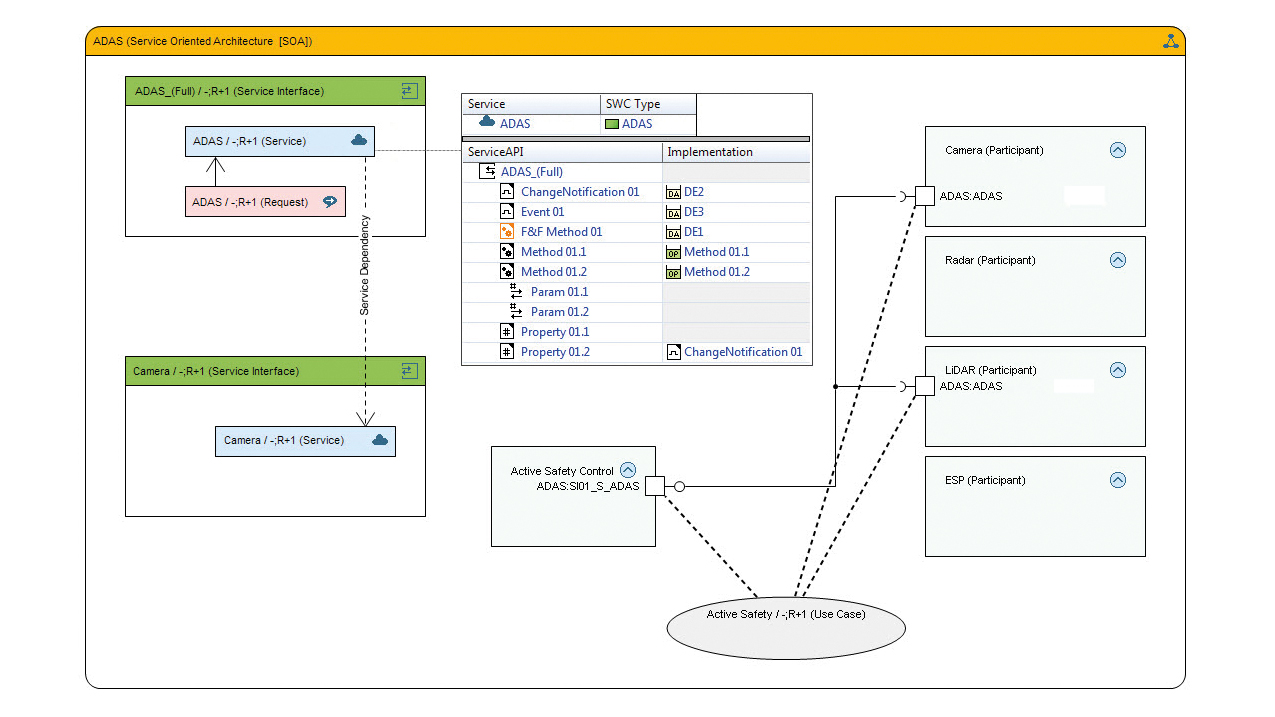The height and width of the screenshot is (717, 1275).
Task: Select the ADAS:ADAS port on LiDAR participant
Action: tap(925, 386)
